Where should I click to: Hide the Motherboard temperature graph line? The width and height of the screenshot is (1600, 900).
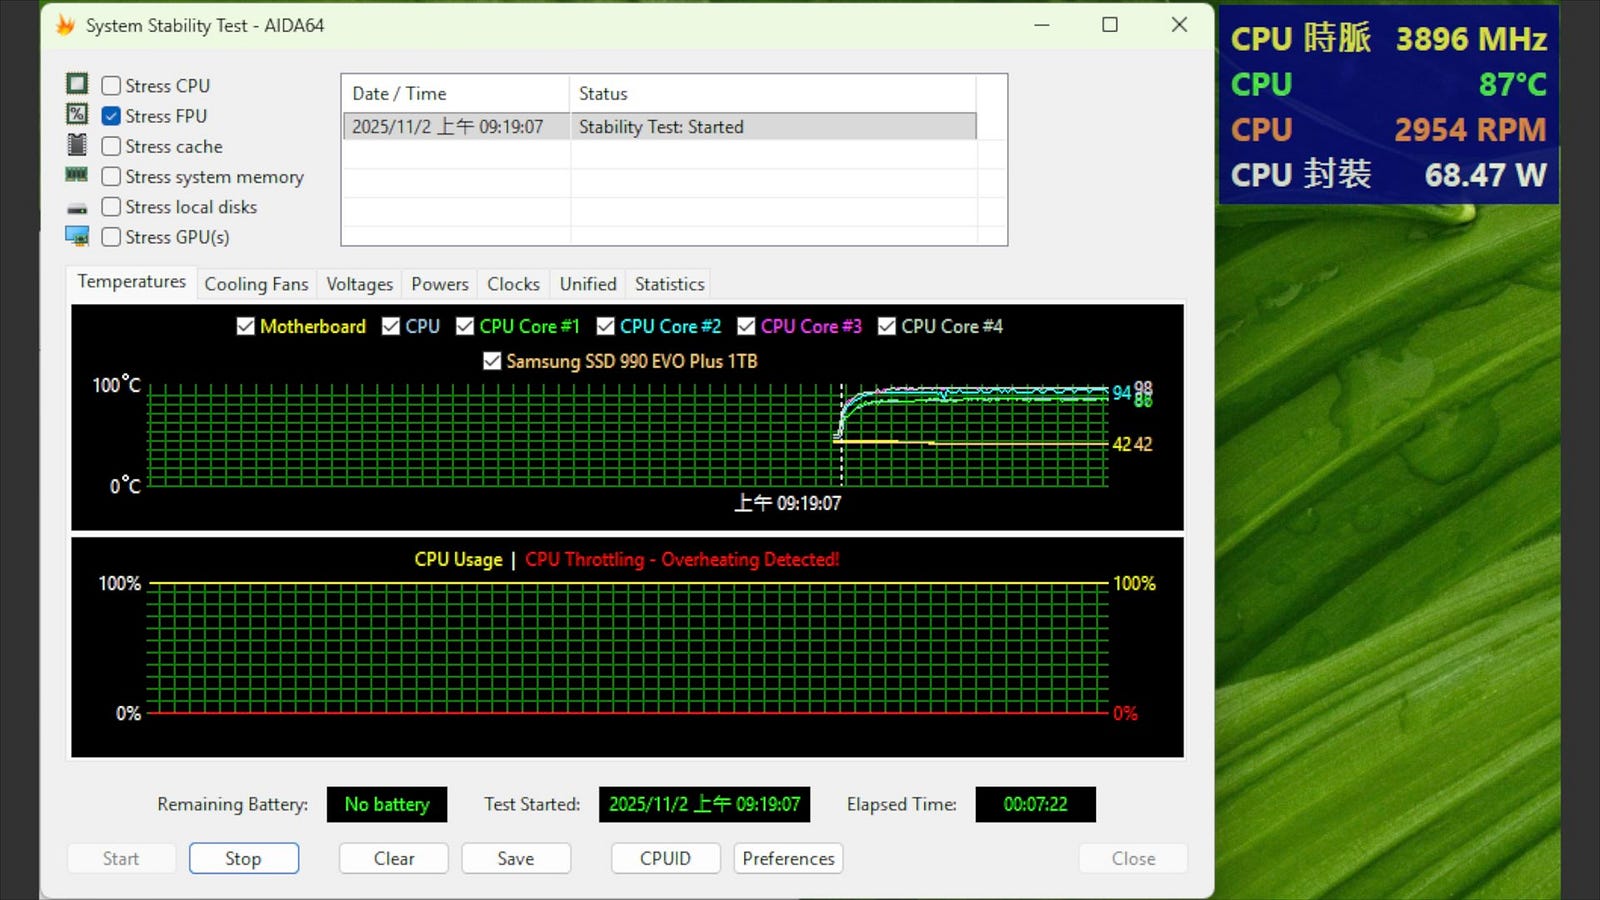tap(245, 326)
